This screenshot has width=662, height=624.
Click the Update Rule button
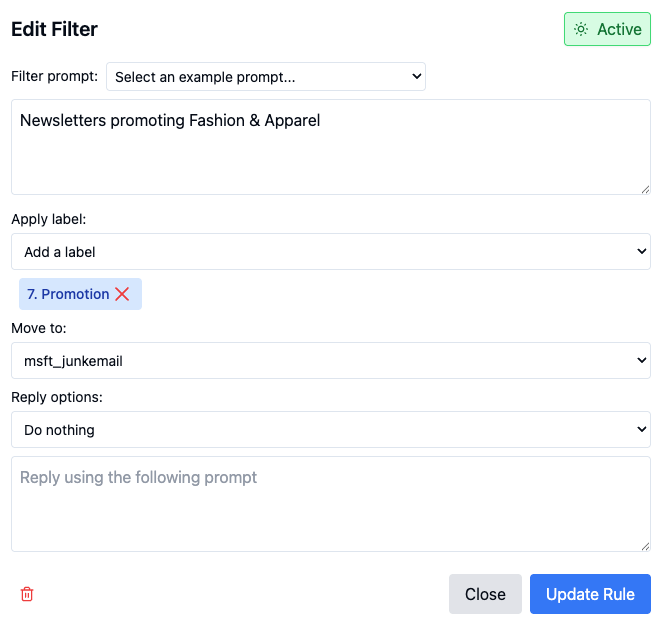pos(590,594)
